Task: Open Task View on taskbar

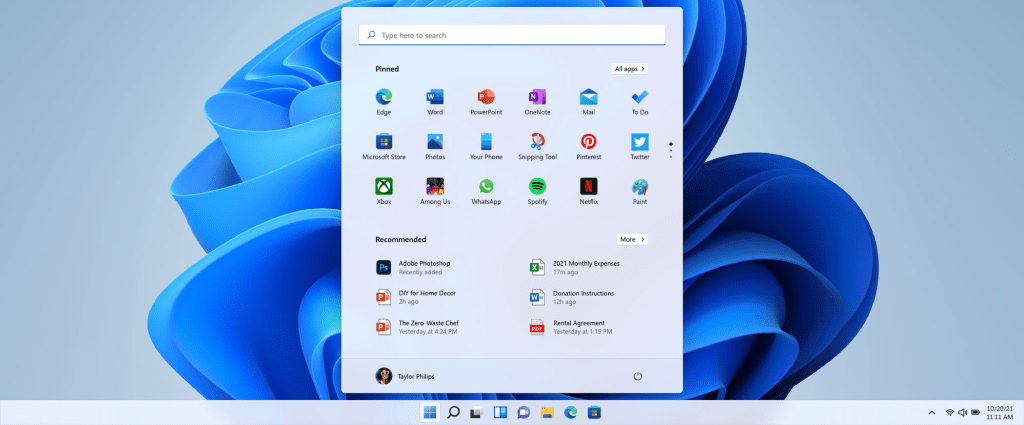Action: (x=476, y=413)
